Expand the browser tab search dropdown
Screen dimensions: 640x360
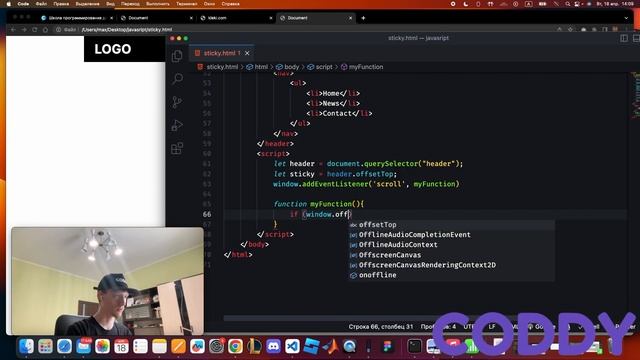pos(626,18)
